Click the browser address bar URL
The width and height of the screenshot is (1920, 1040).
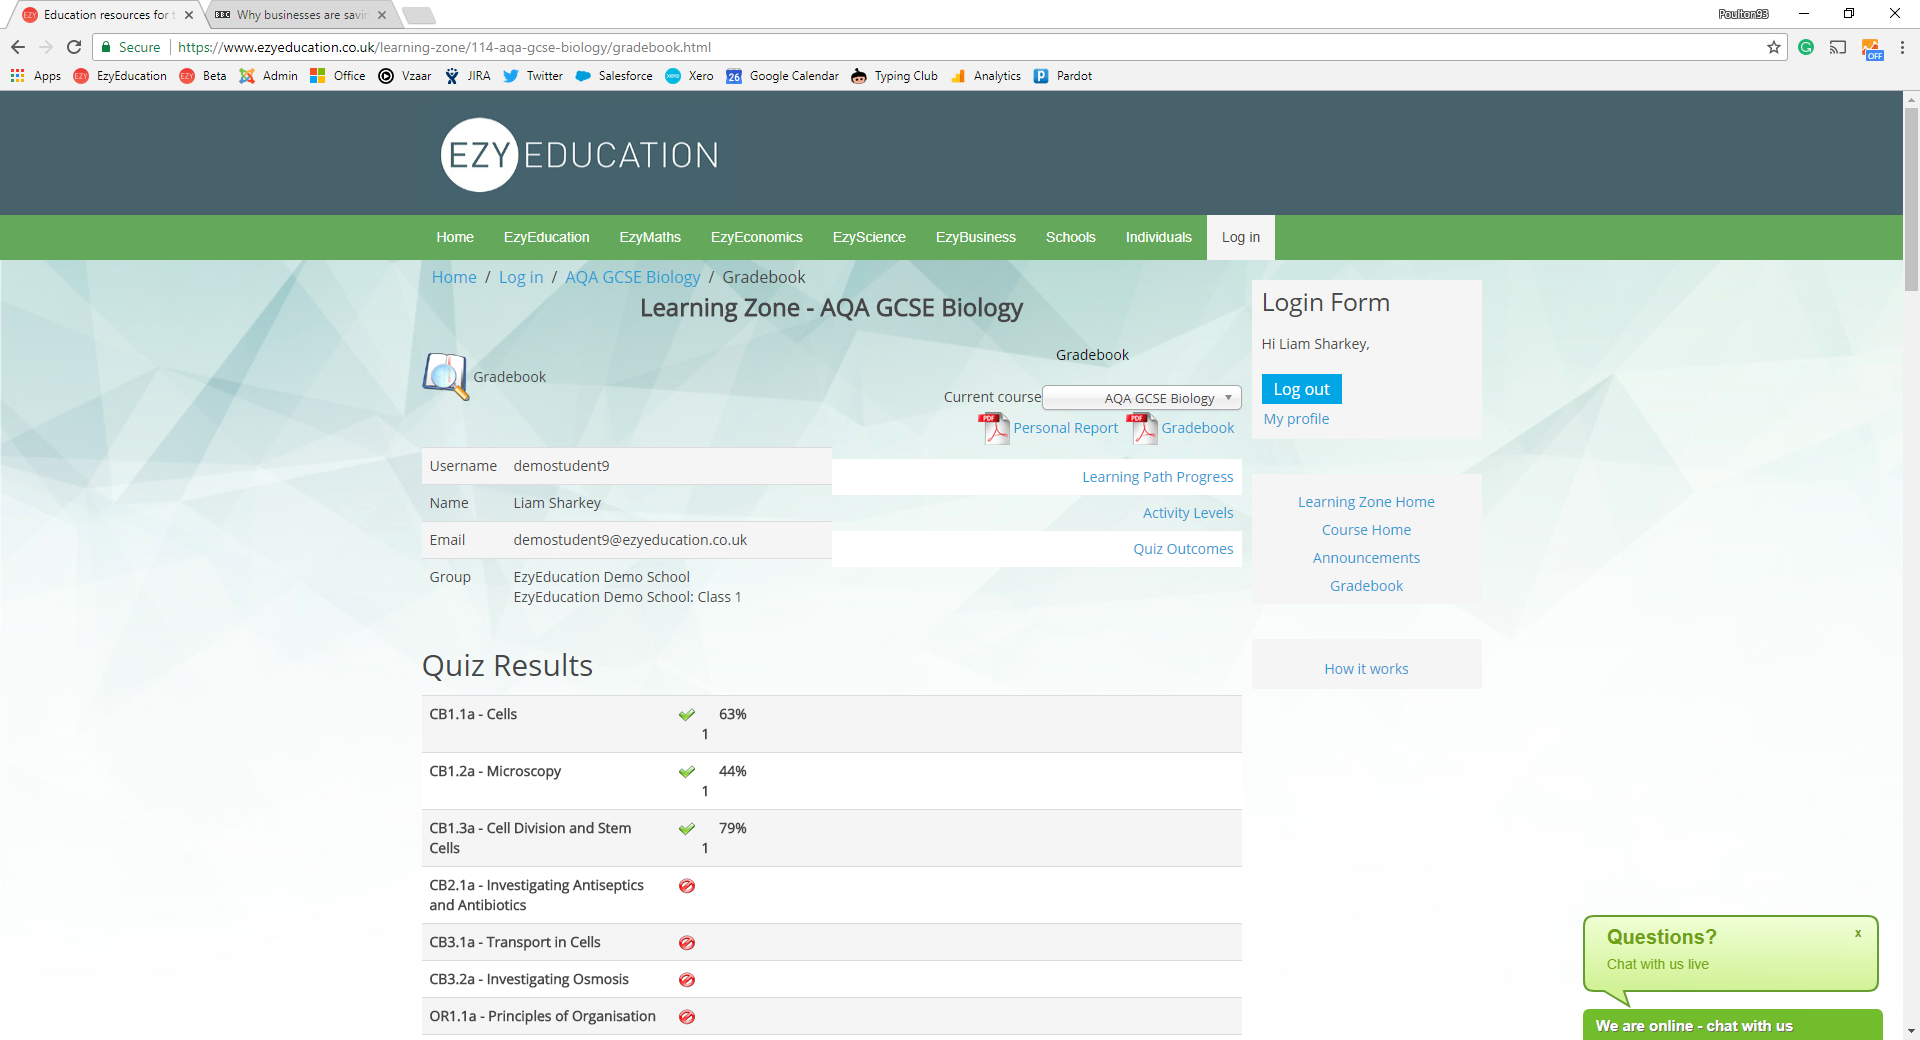444,47
